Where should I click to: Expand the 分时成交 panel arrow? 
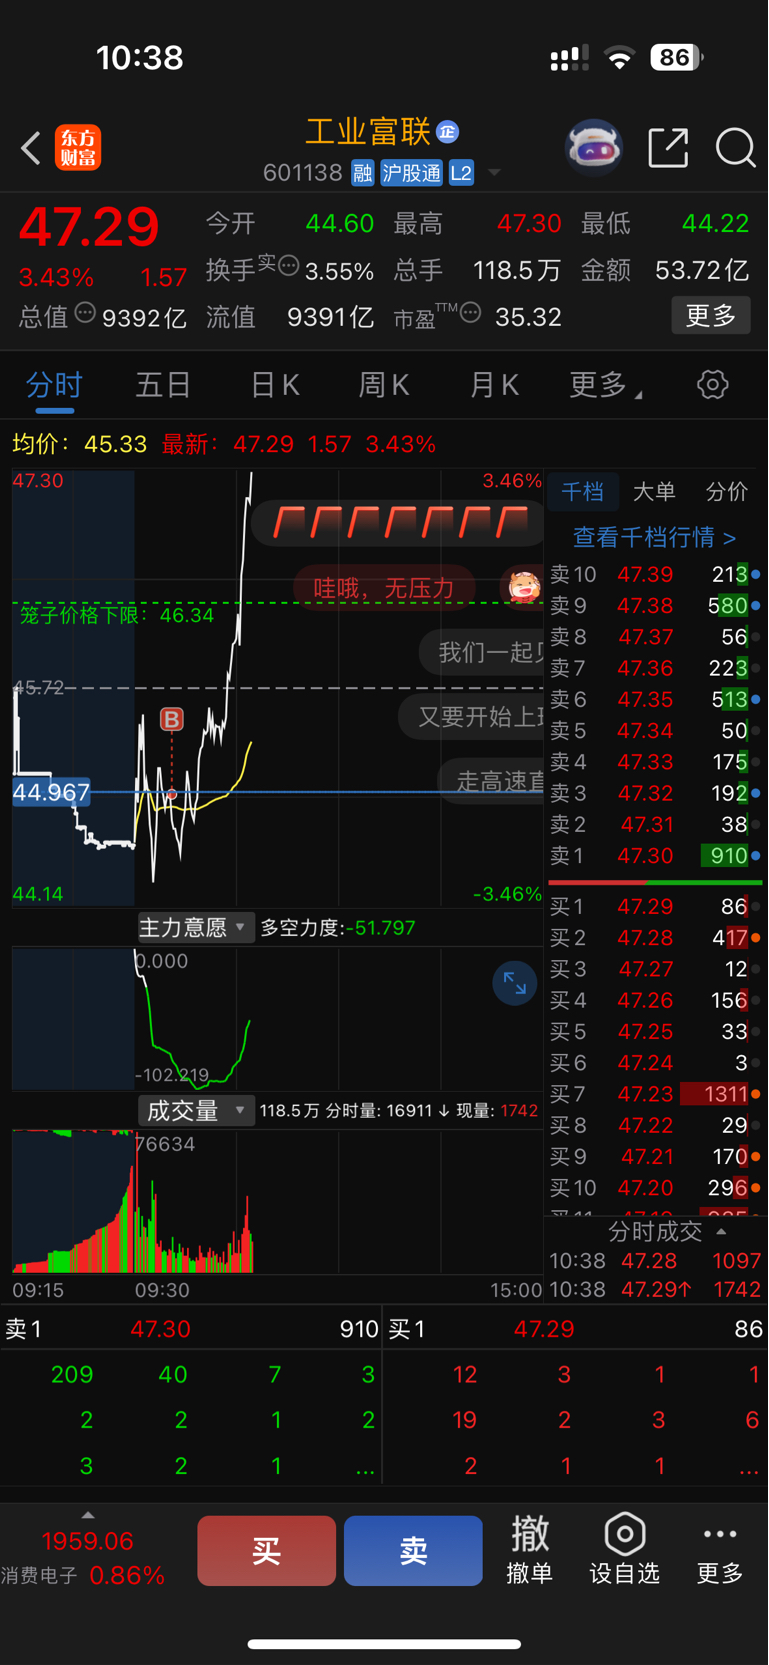click(721, 1231)
